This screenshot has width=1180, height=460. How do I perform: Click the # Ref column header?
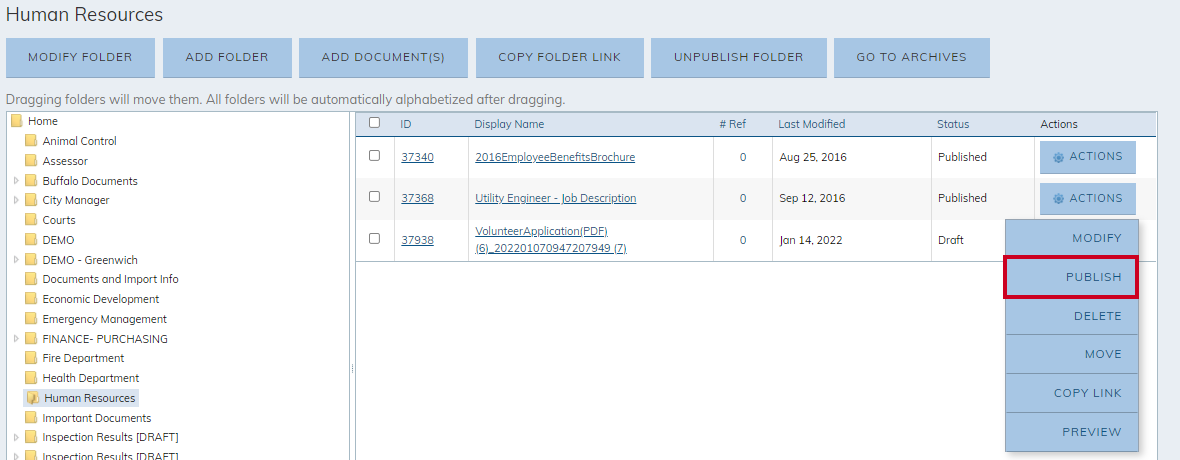(x=732, y=124)
